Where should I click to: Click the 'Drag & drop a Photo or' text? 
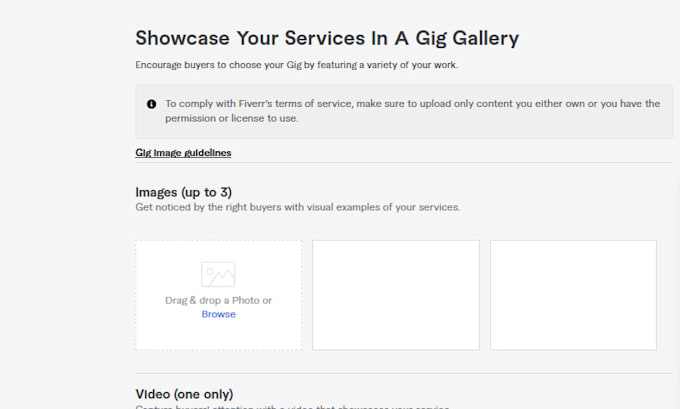[x=218, y=300]
